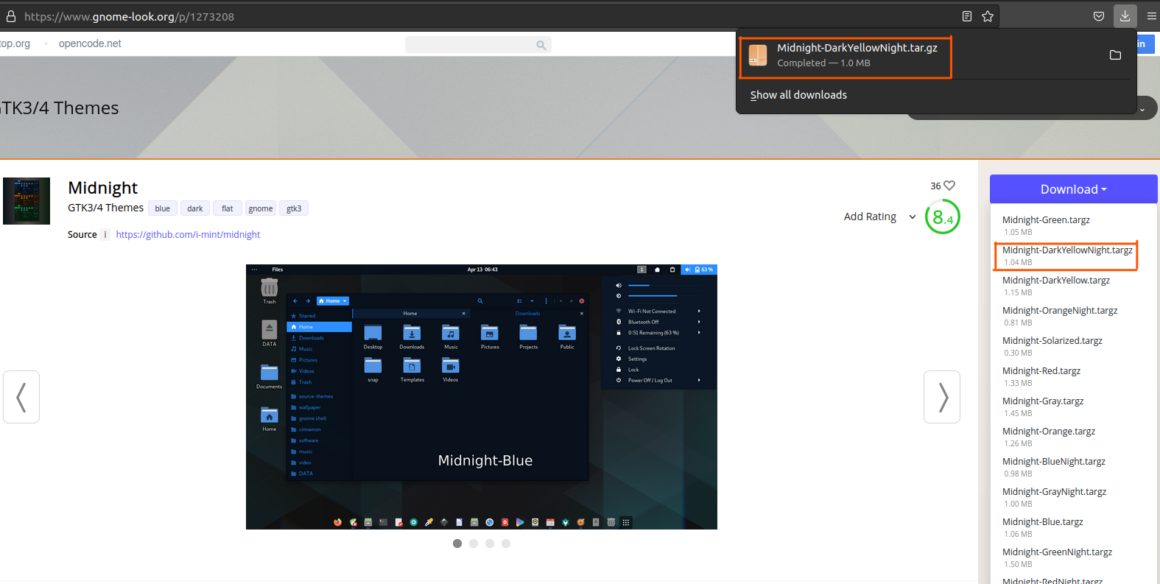Viewport: 1160px width, 584px height.
Task: Toggle reader view for this page
Action: pyautogui.click(x=966, y=15)
